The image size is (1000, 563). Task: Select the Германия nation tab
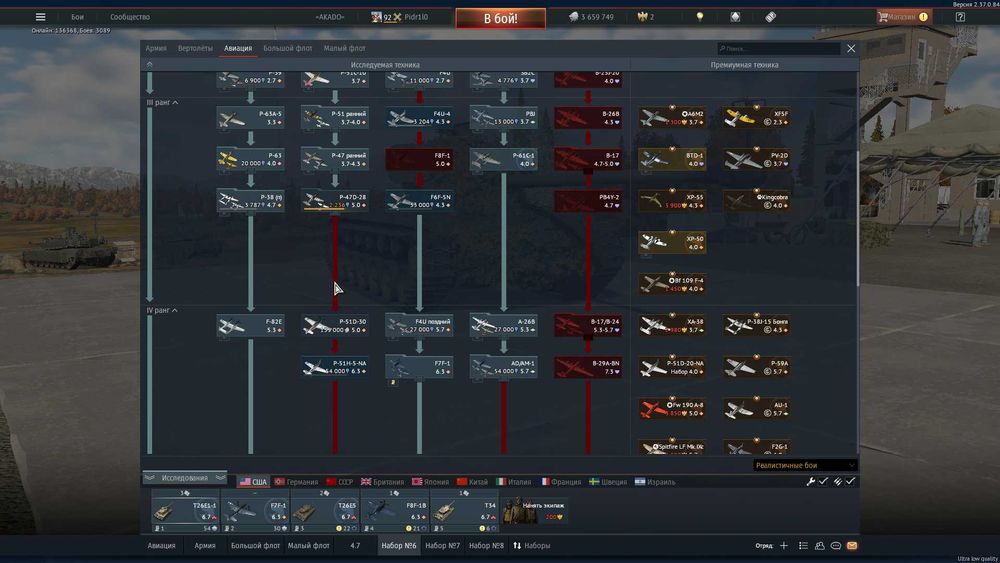296,482
